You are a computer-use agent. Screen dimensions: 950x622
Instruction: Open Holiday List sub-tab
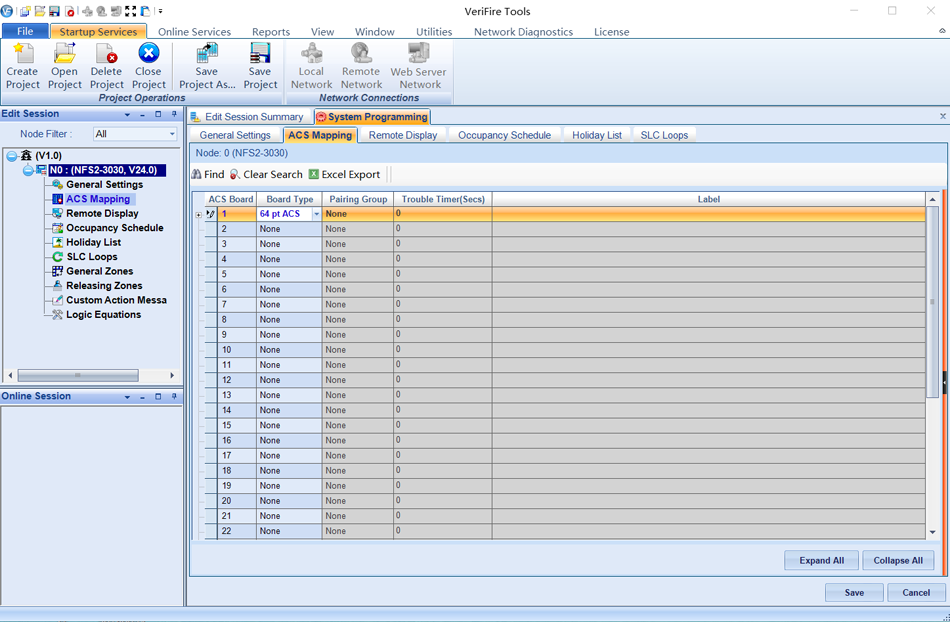coord(597,135)
